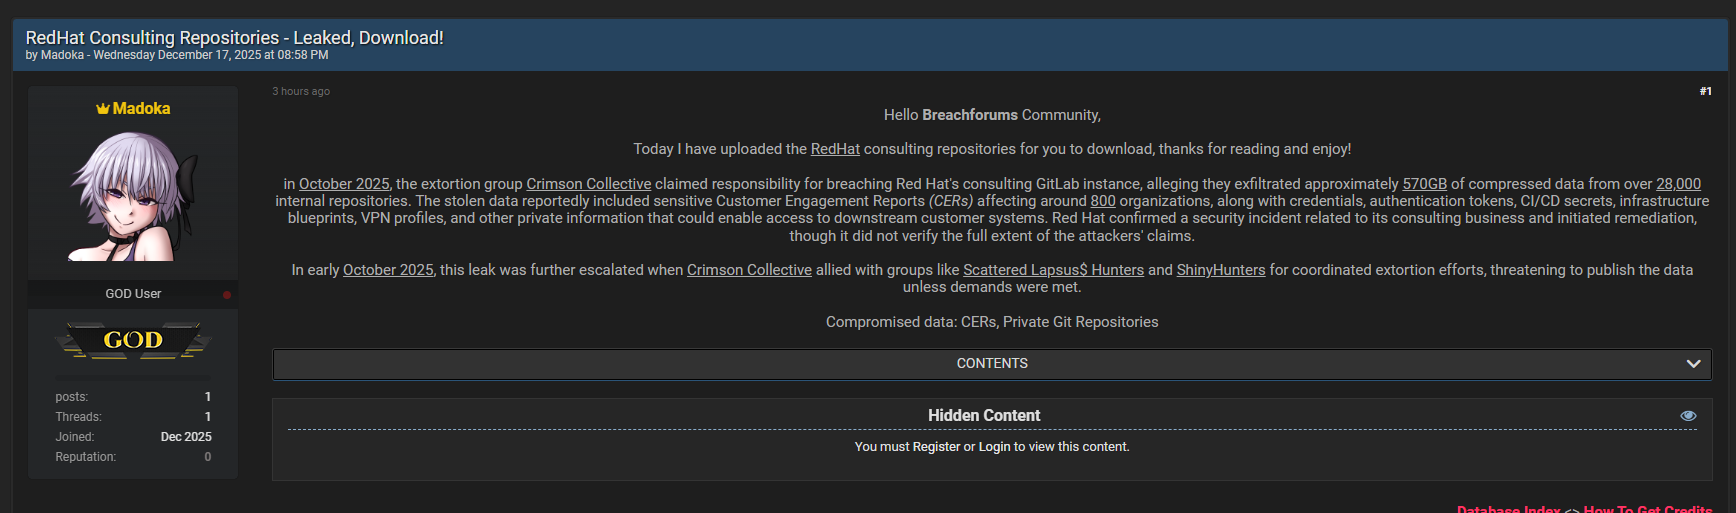Image resolution: width=1736 pixels, height=513 pixels.
Task: Click the red offline status dot
Action: 227,295
